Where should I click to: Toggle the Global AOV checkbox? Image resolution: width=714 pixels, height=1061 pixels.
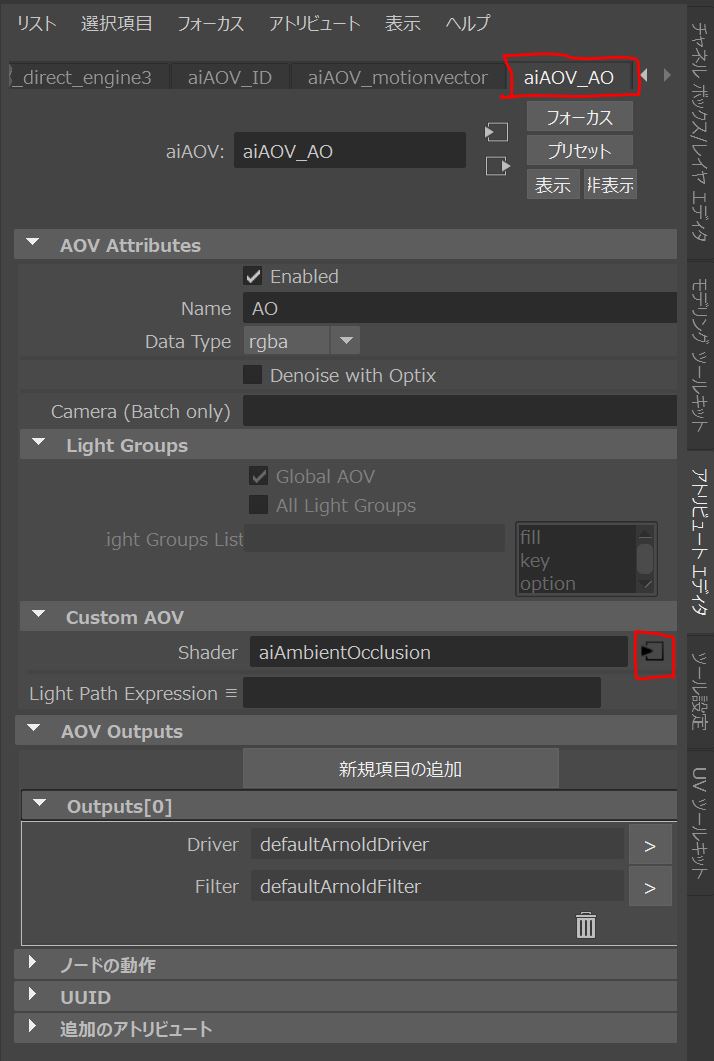click(259, 476)
